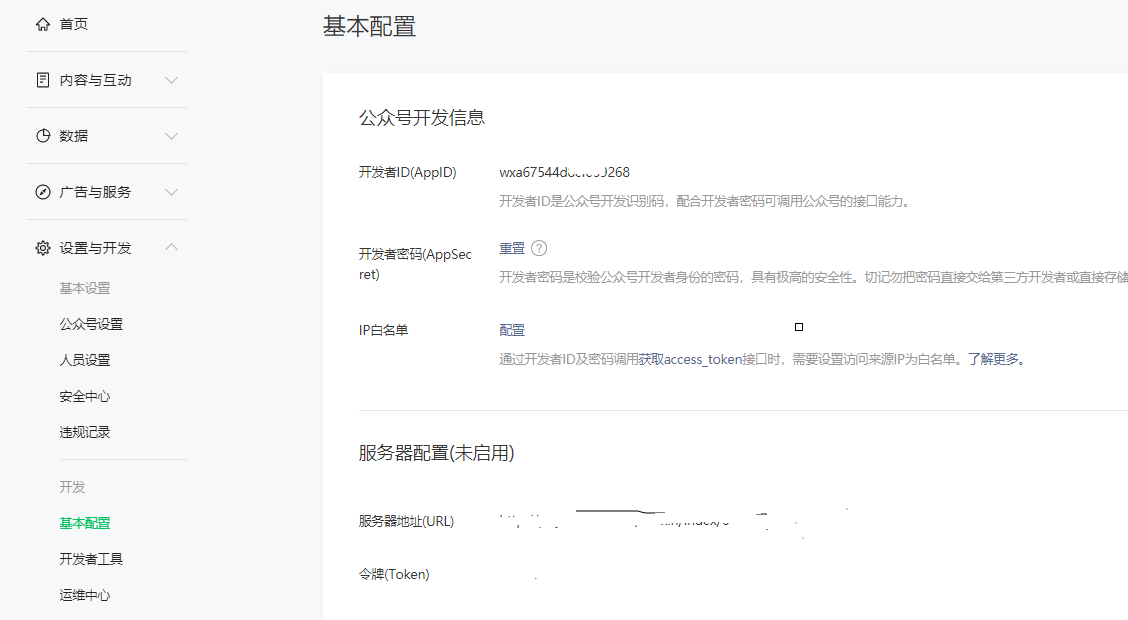Open 开发者工具 in the sidebar
The height and width of the screenshot is (620, 1128).
pos(91,559)
